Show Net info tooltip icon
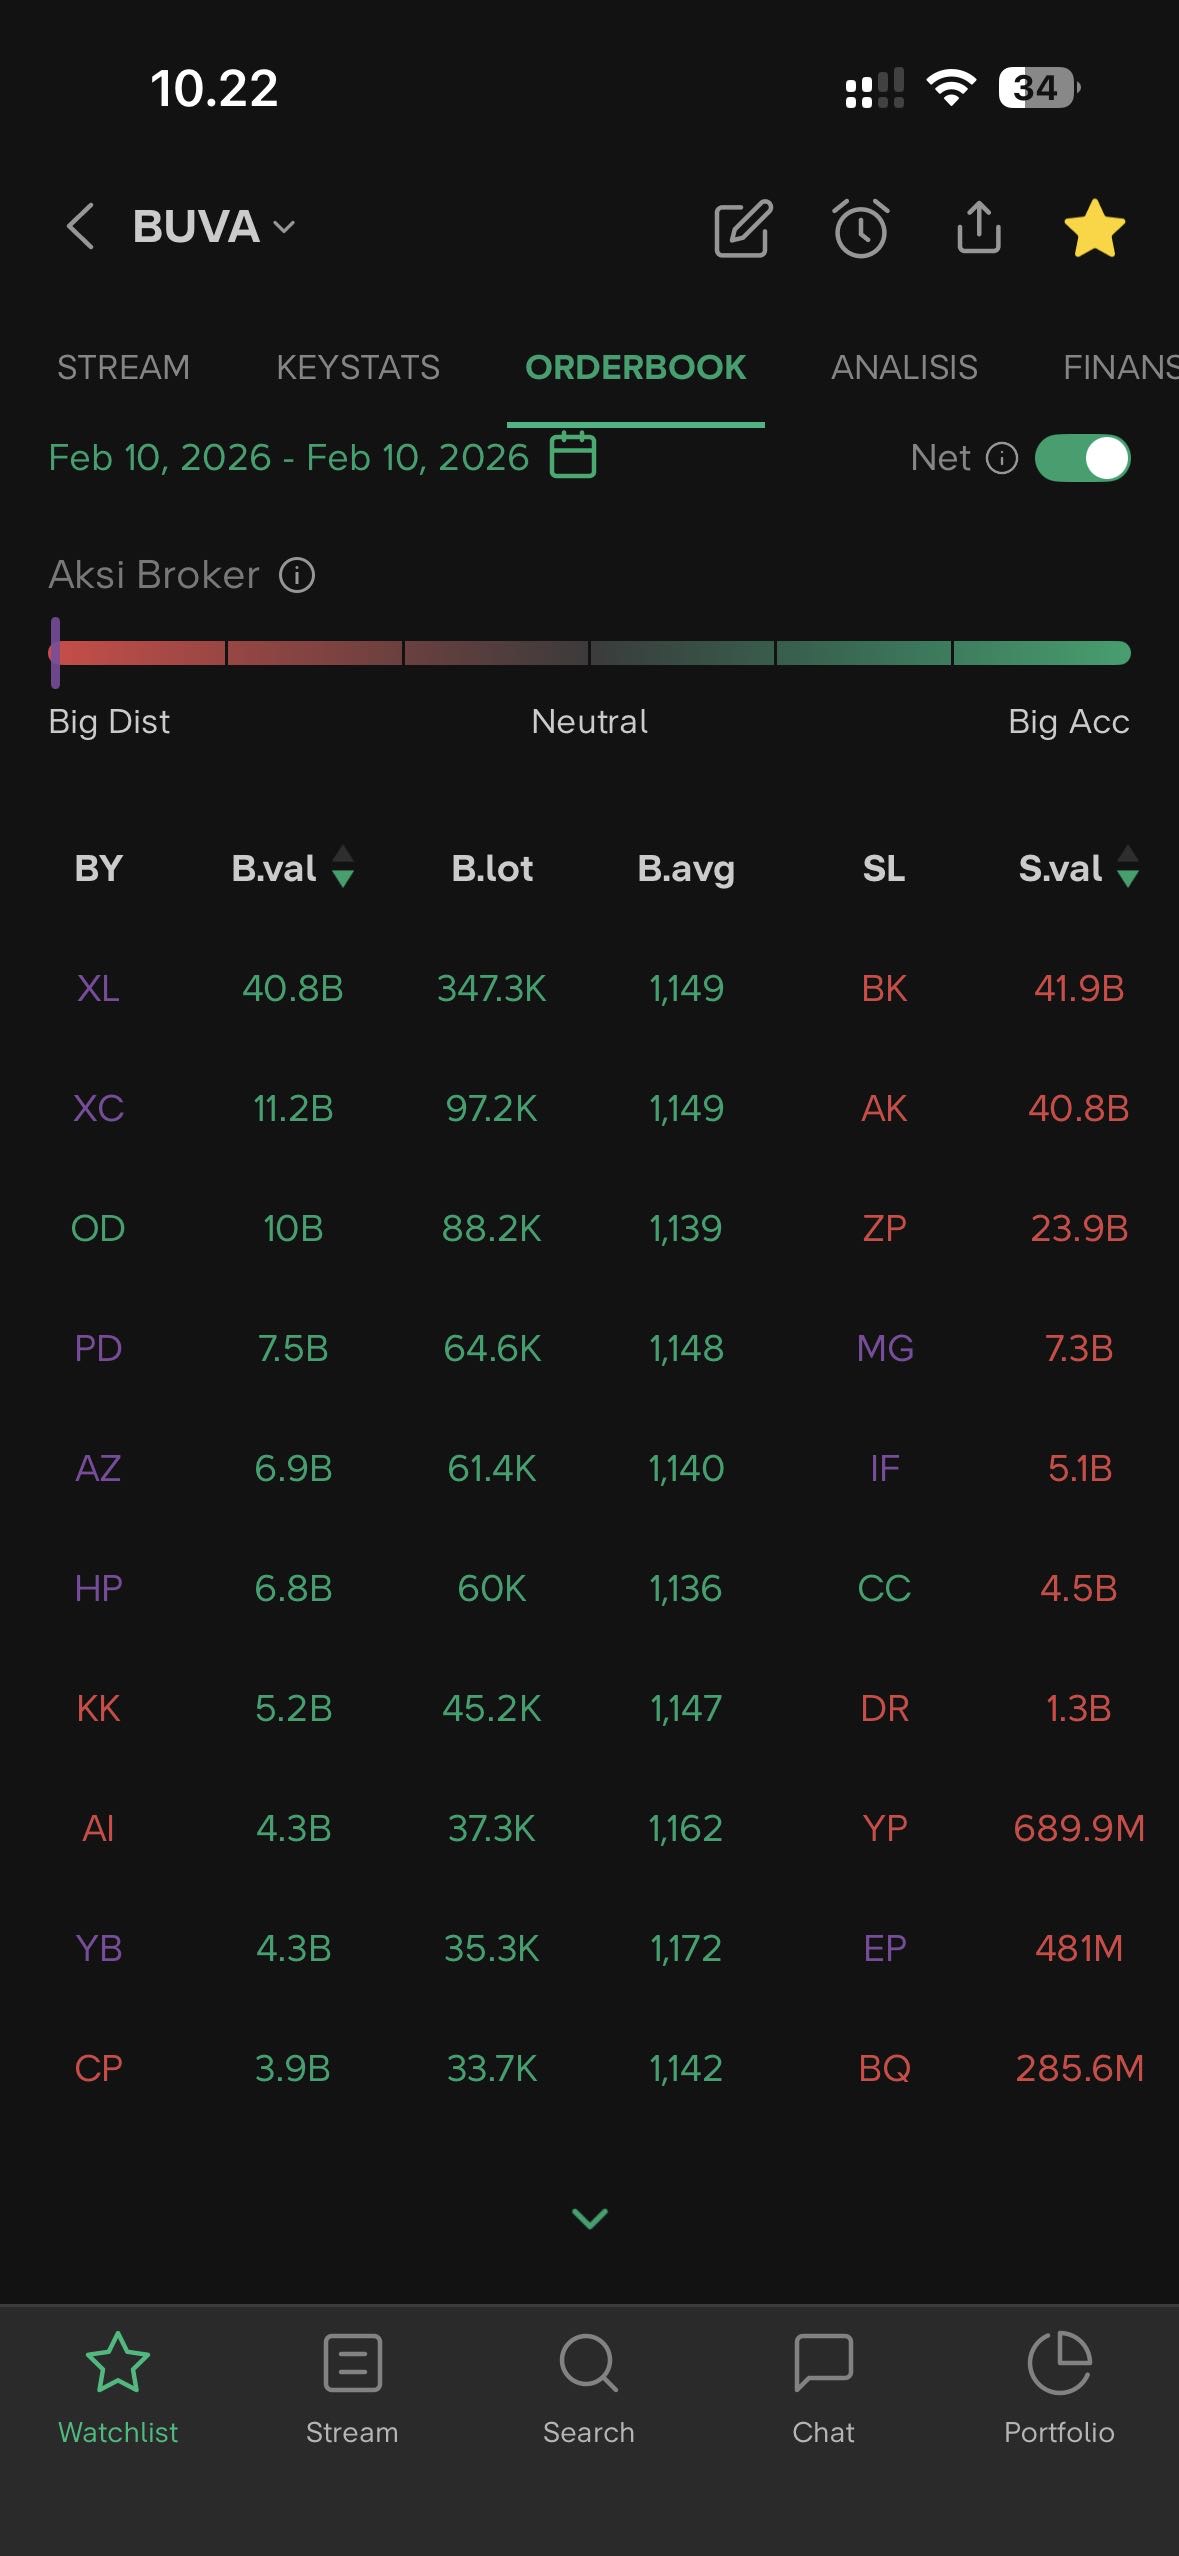Viewport: 1179px width, 2556px height. [x=1002, y=458]
